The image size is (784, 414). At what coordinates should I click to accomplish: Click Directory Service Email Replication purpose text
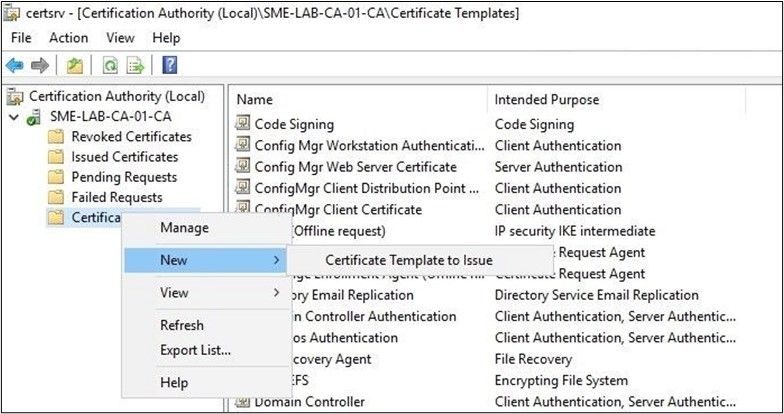tap(596, 295)
